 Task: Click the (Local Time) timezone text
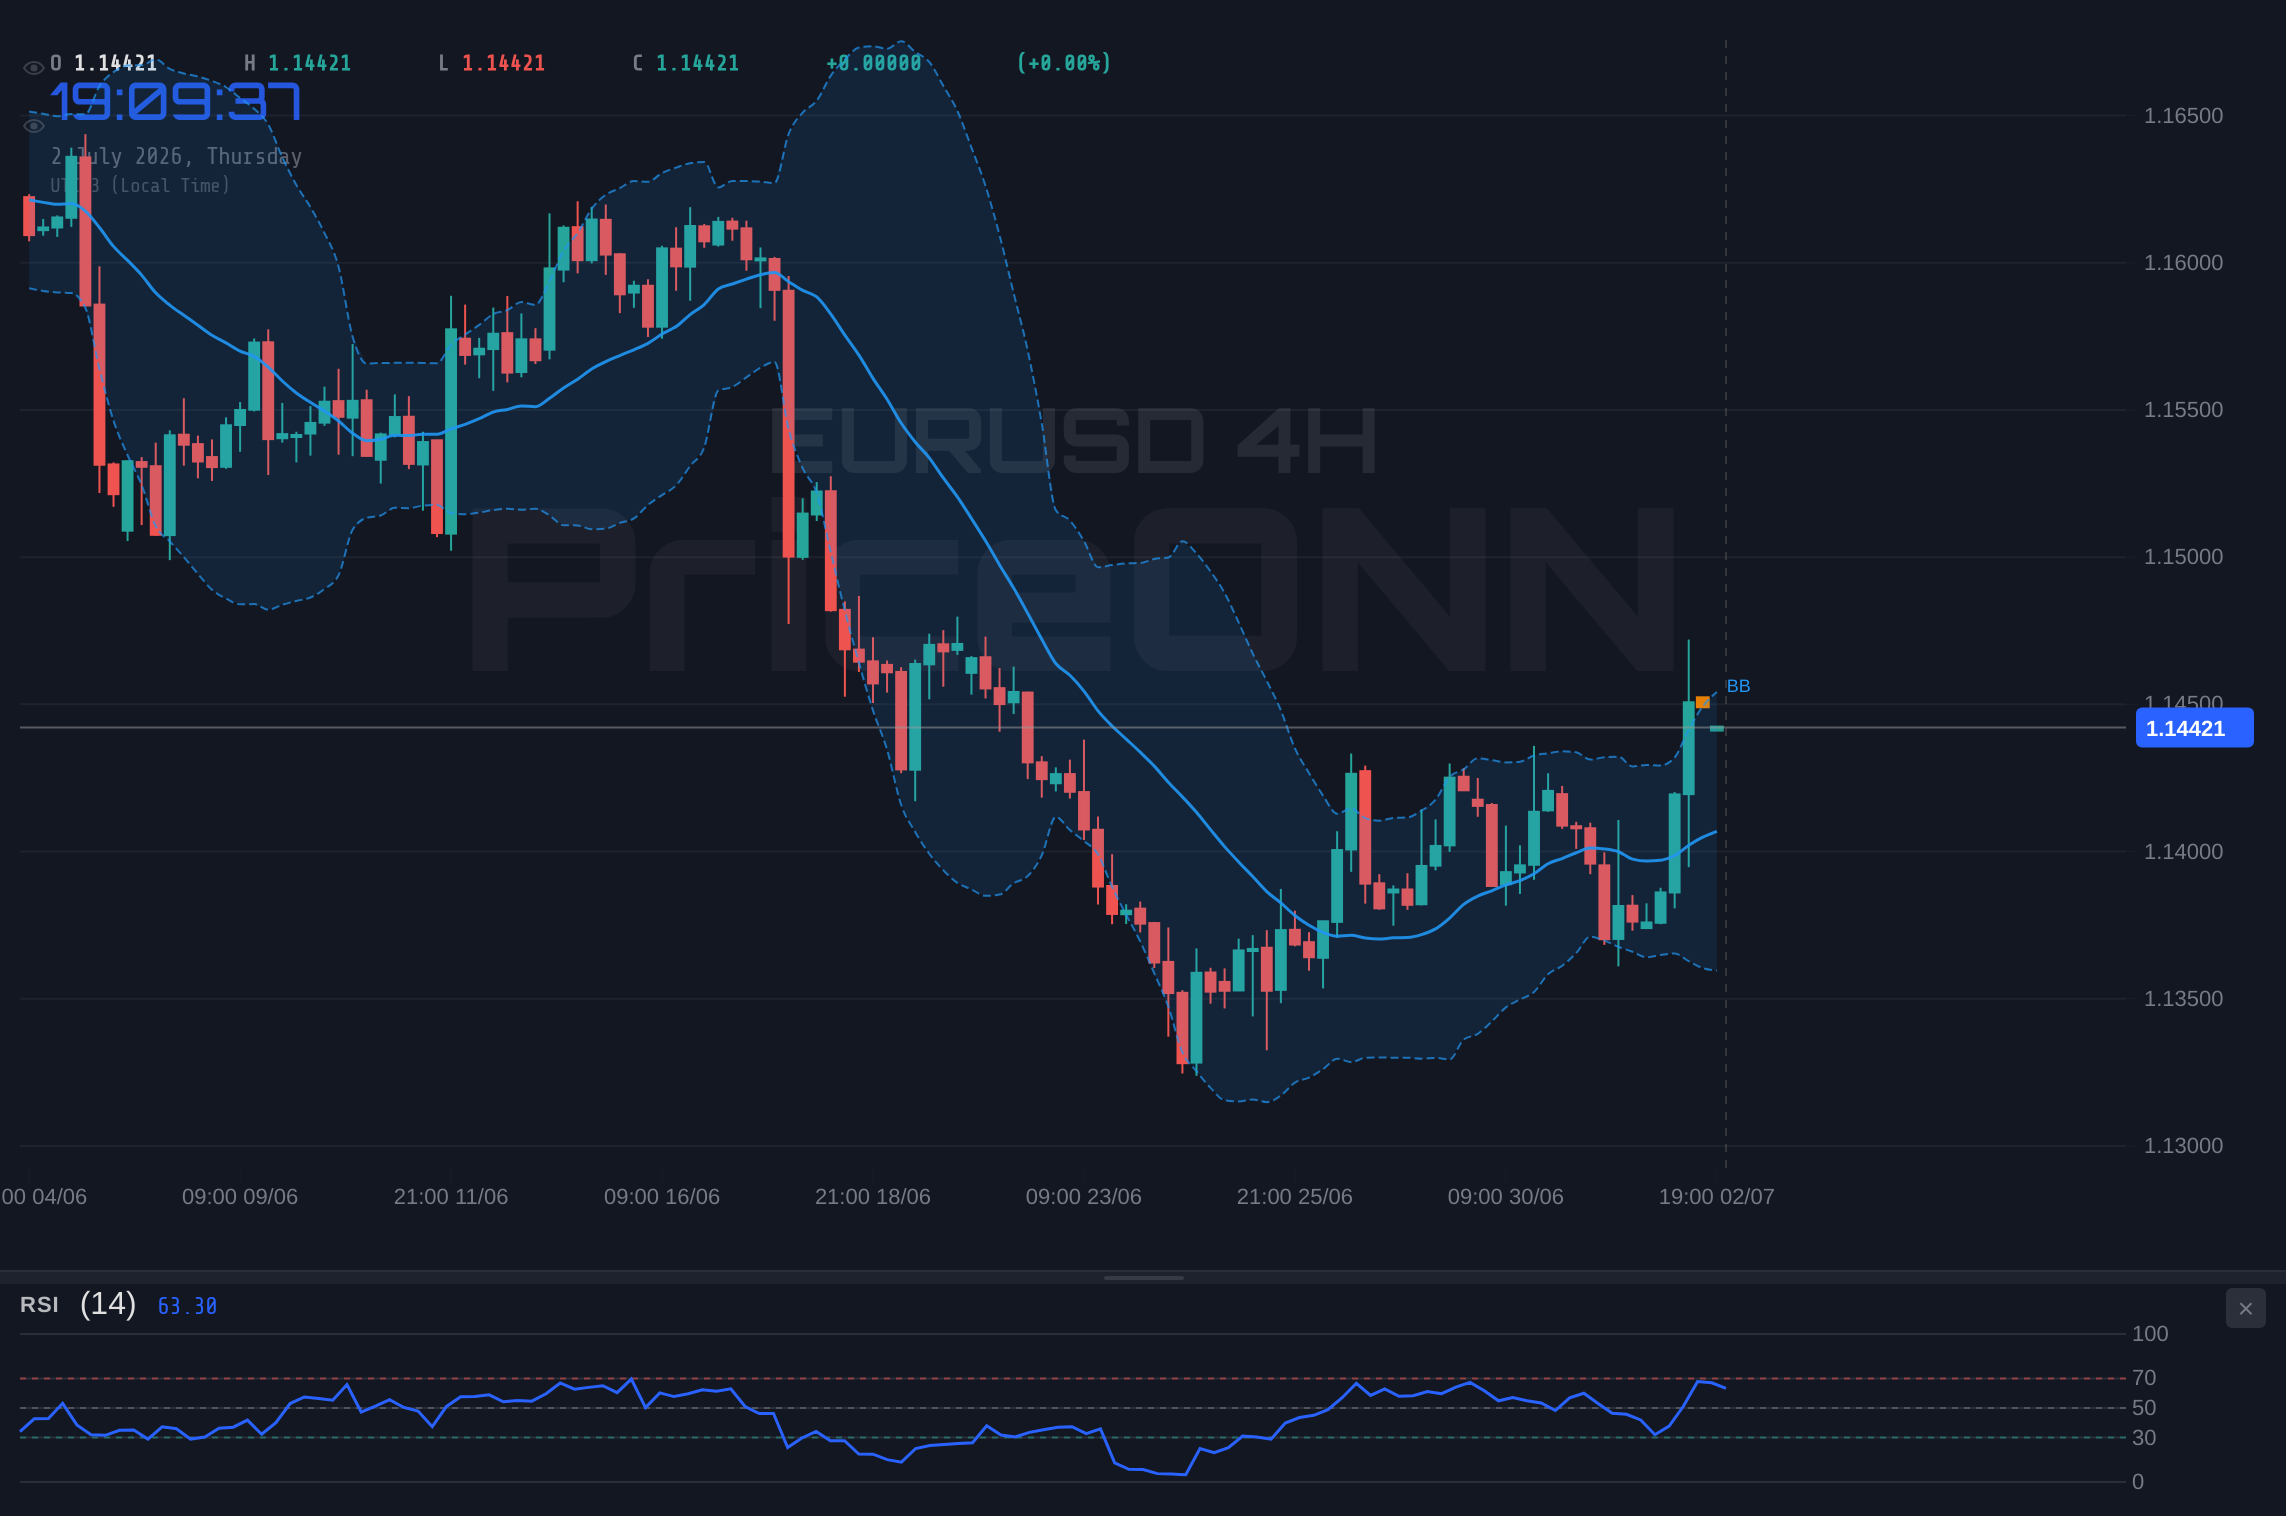click(170, 186)
